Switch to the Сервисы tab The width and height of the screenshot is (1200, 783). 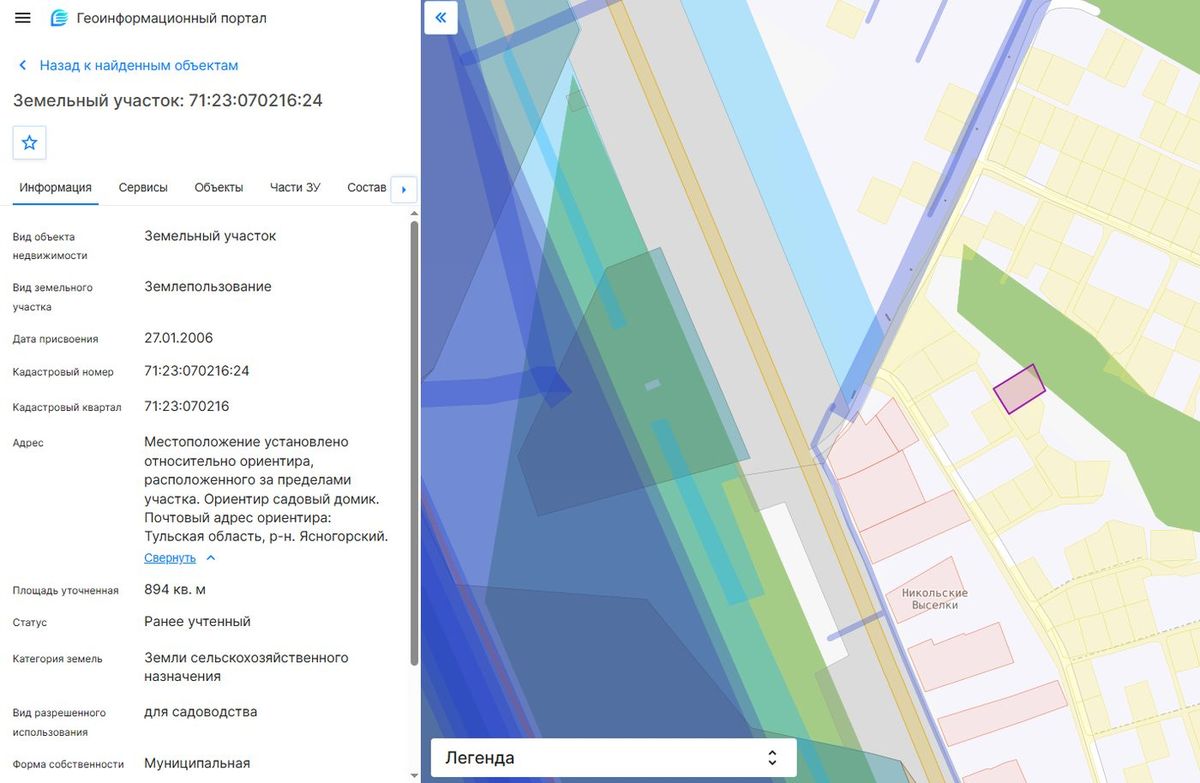[x=143, y=187]
